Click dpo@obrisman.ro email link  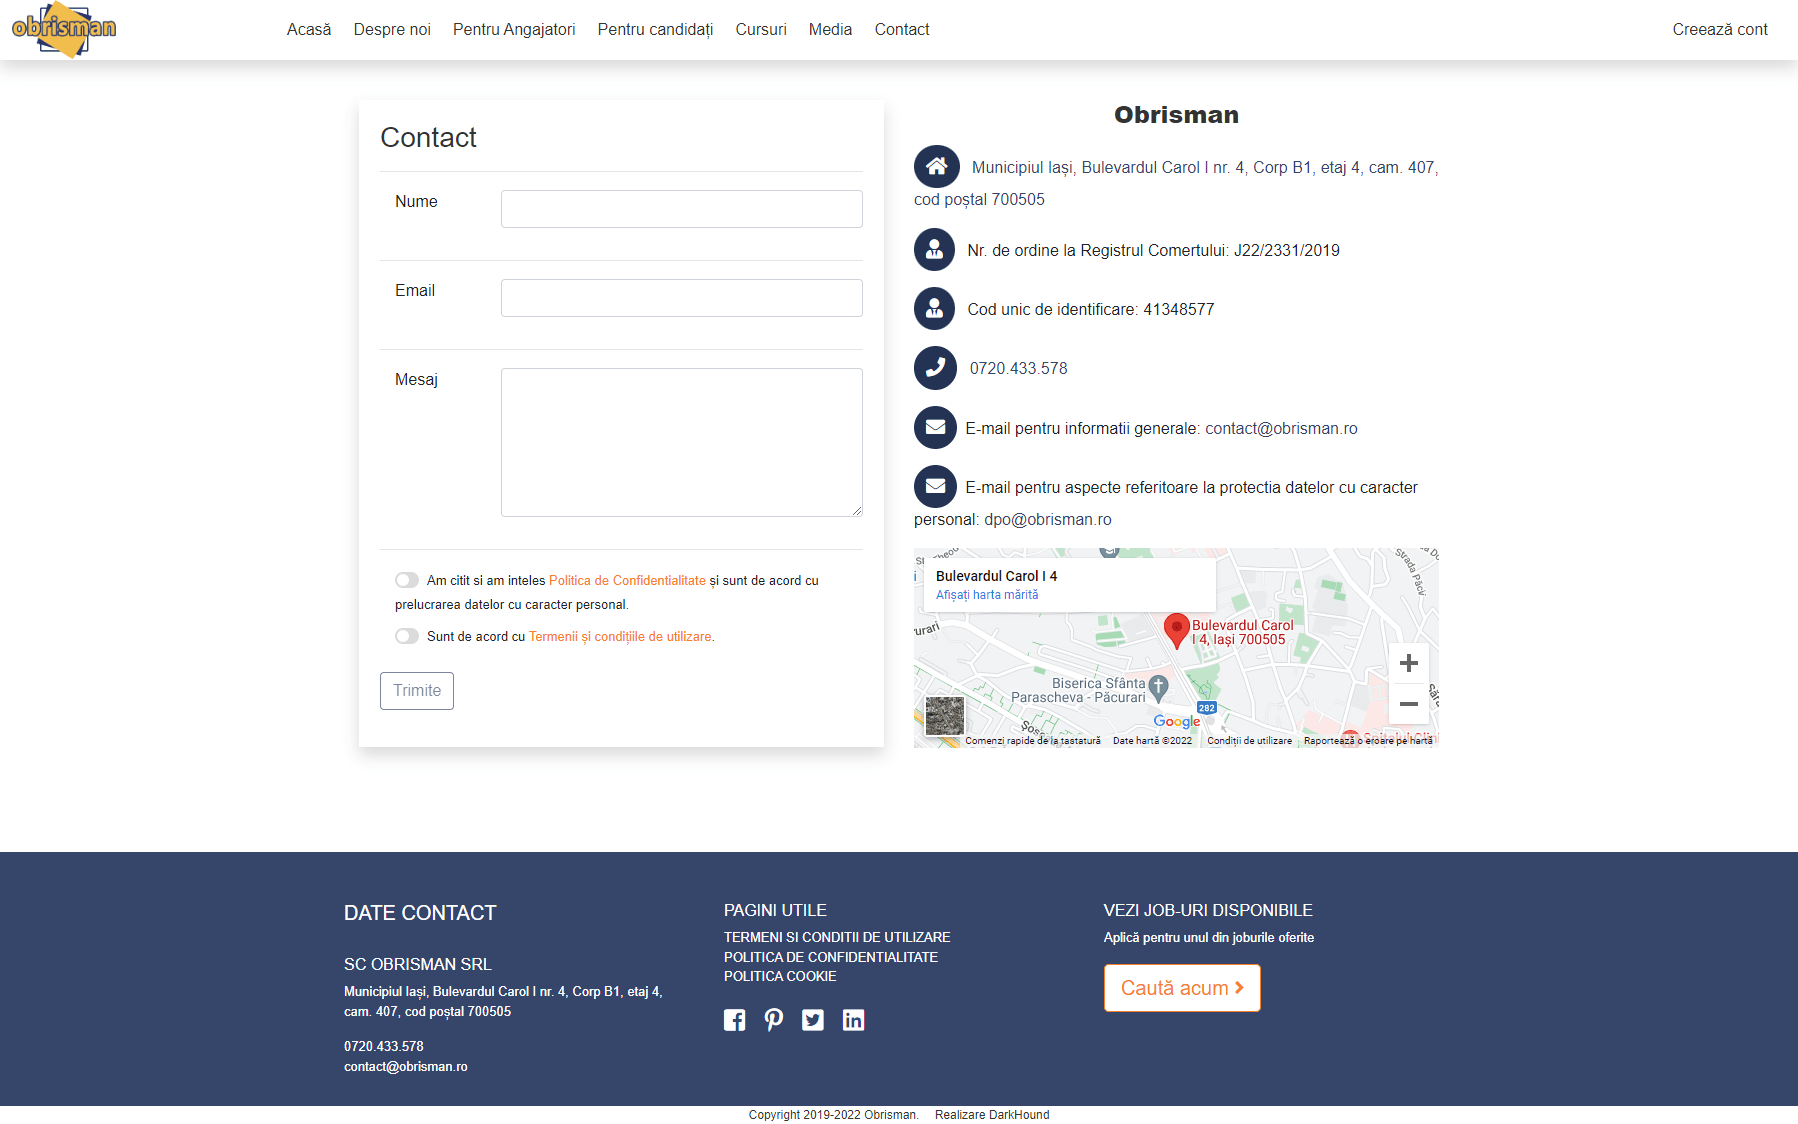point(1048,519)
